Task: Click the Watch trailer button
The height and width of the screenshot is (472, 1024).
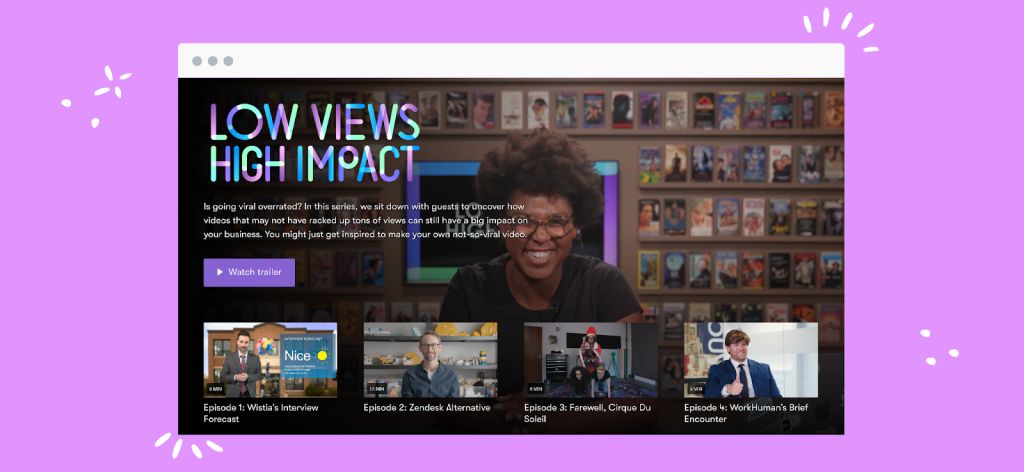Action: pyautogui.click(x=249, y=272)
